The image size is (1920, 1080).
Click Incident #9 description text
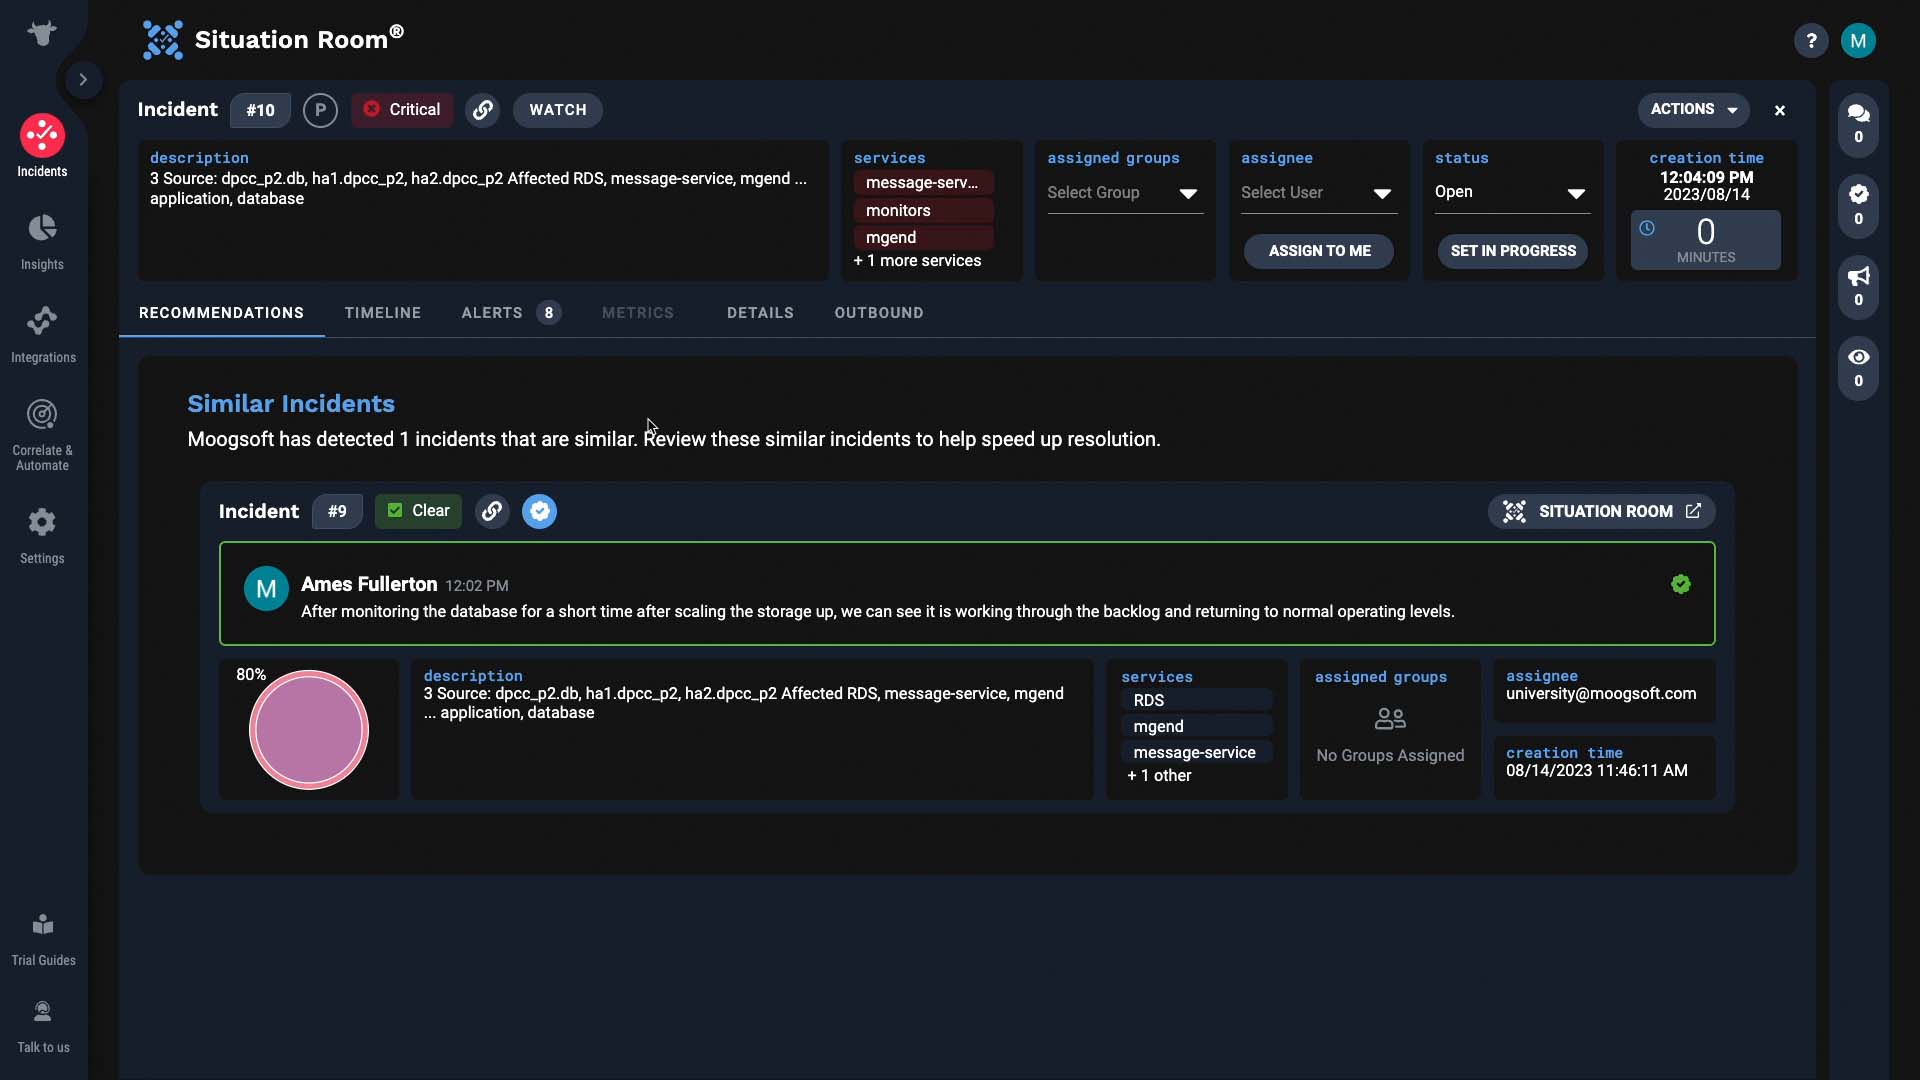tap(743, 703)
